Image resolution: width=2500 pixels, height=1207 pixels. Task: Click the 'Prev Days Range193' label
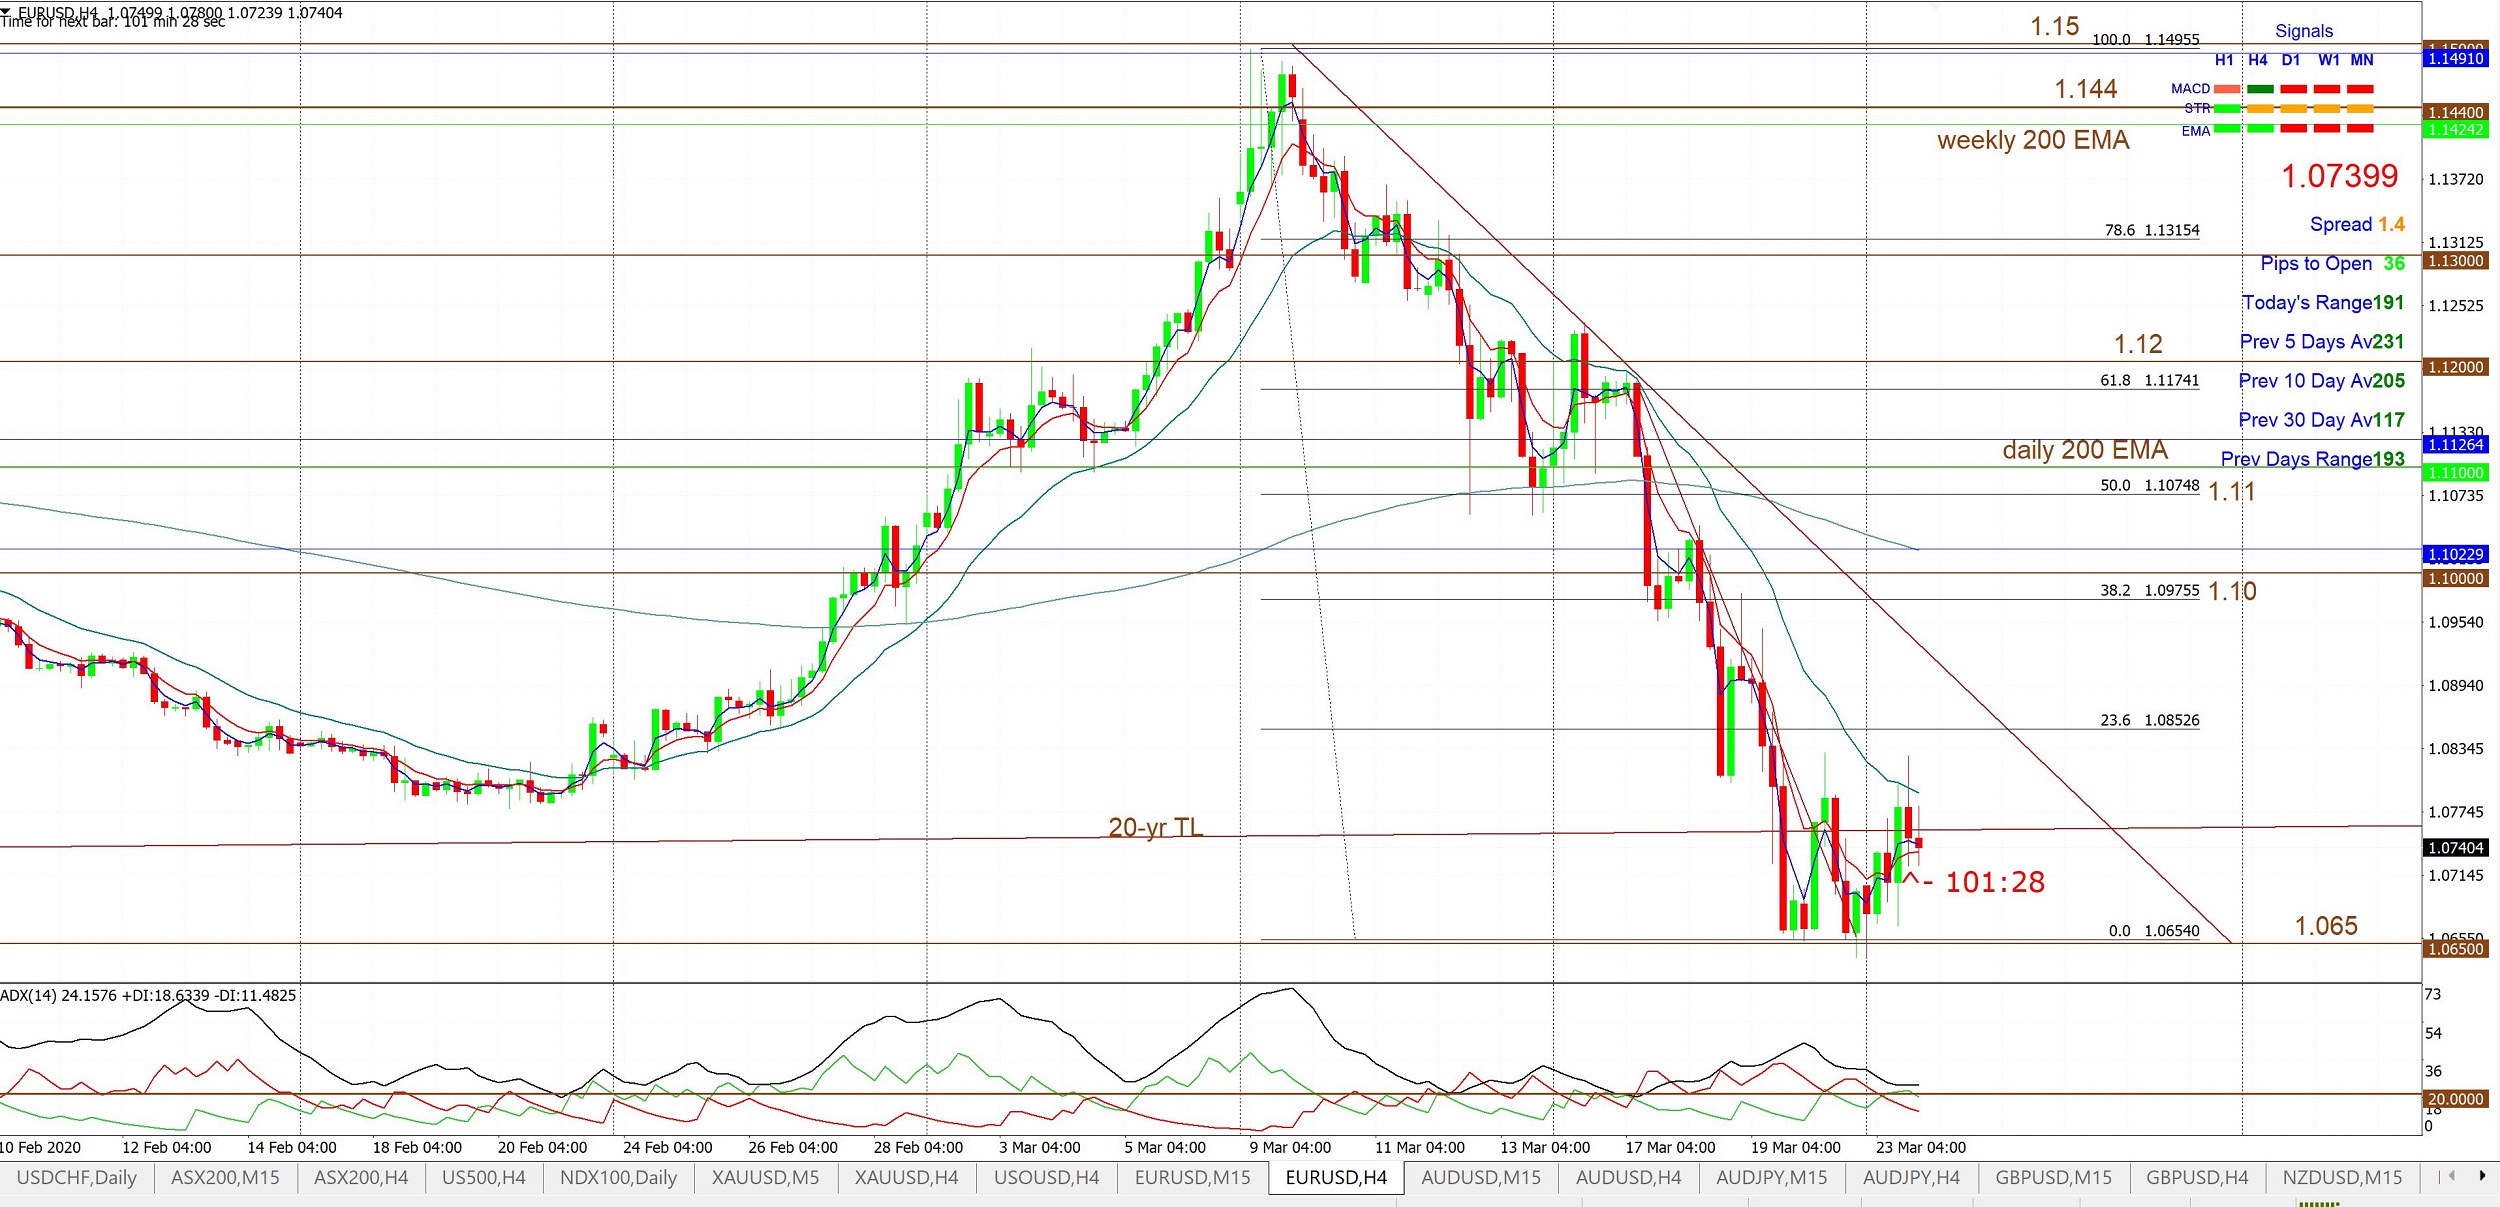(2313, 458)
